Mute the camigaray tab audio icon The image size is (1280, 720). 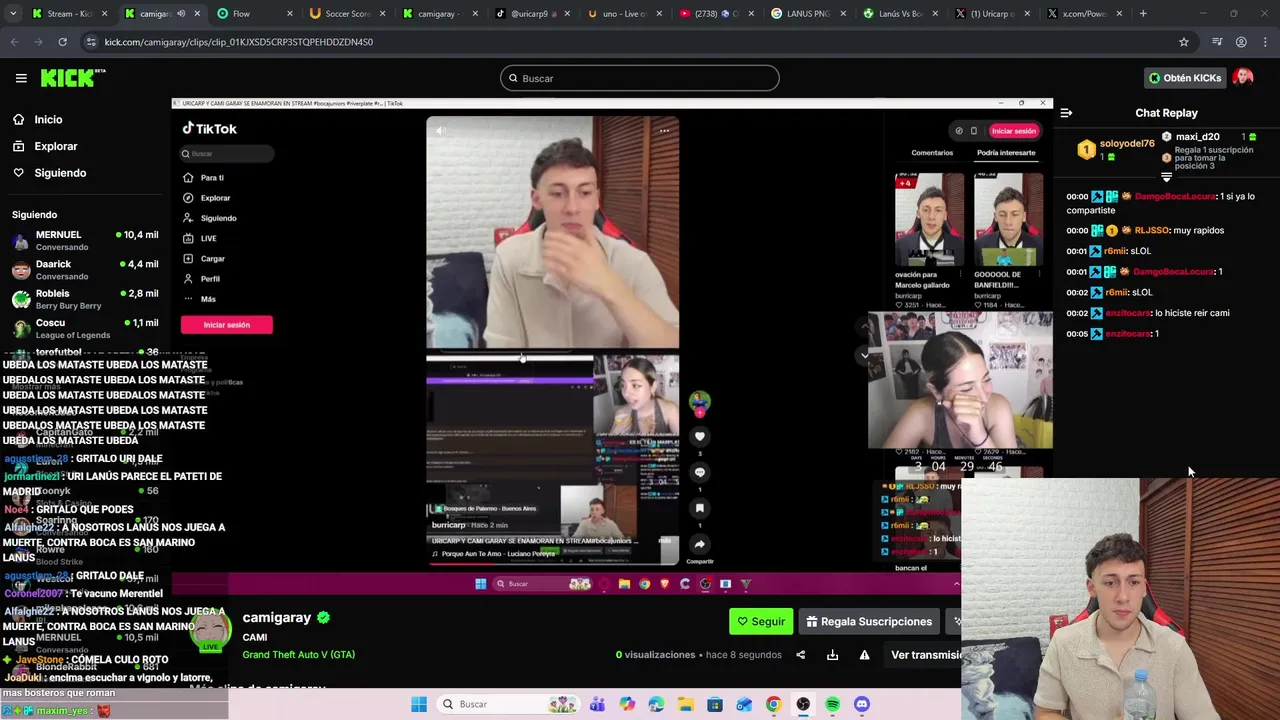coord(181,14)
